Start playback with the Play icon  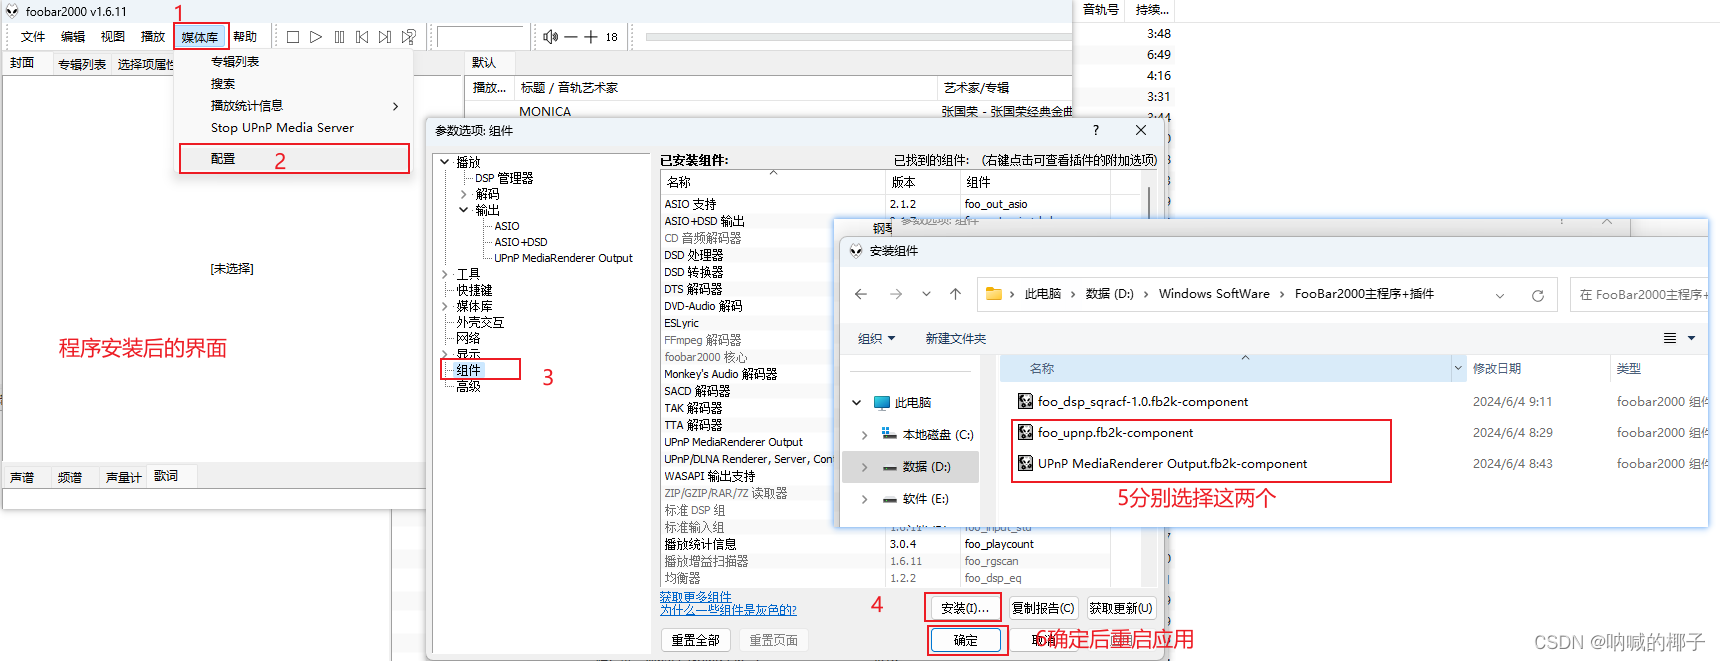[316, 37]
